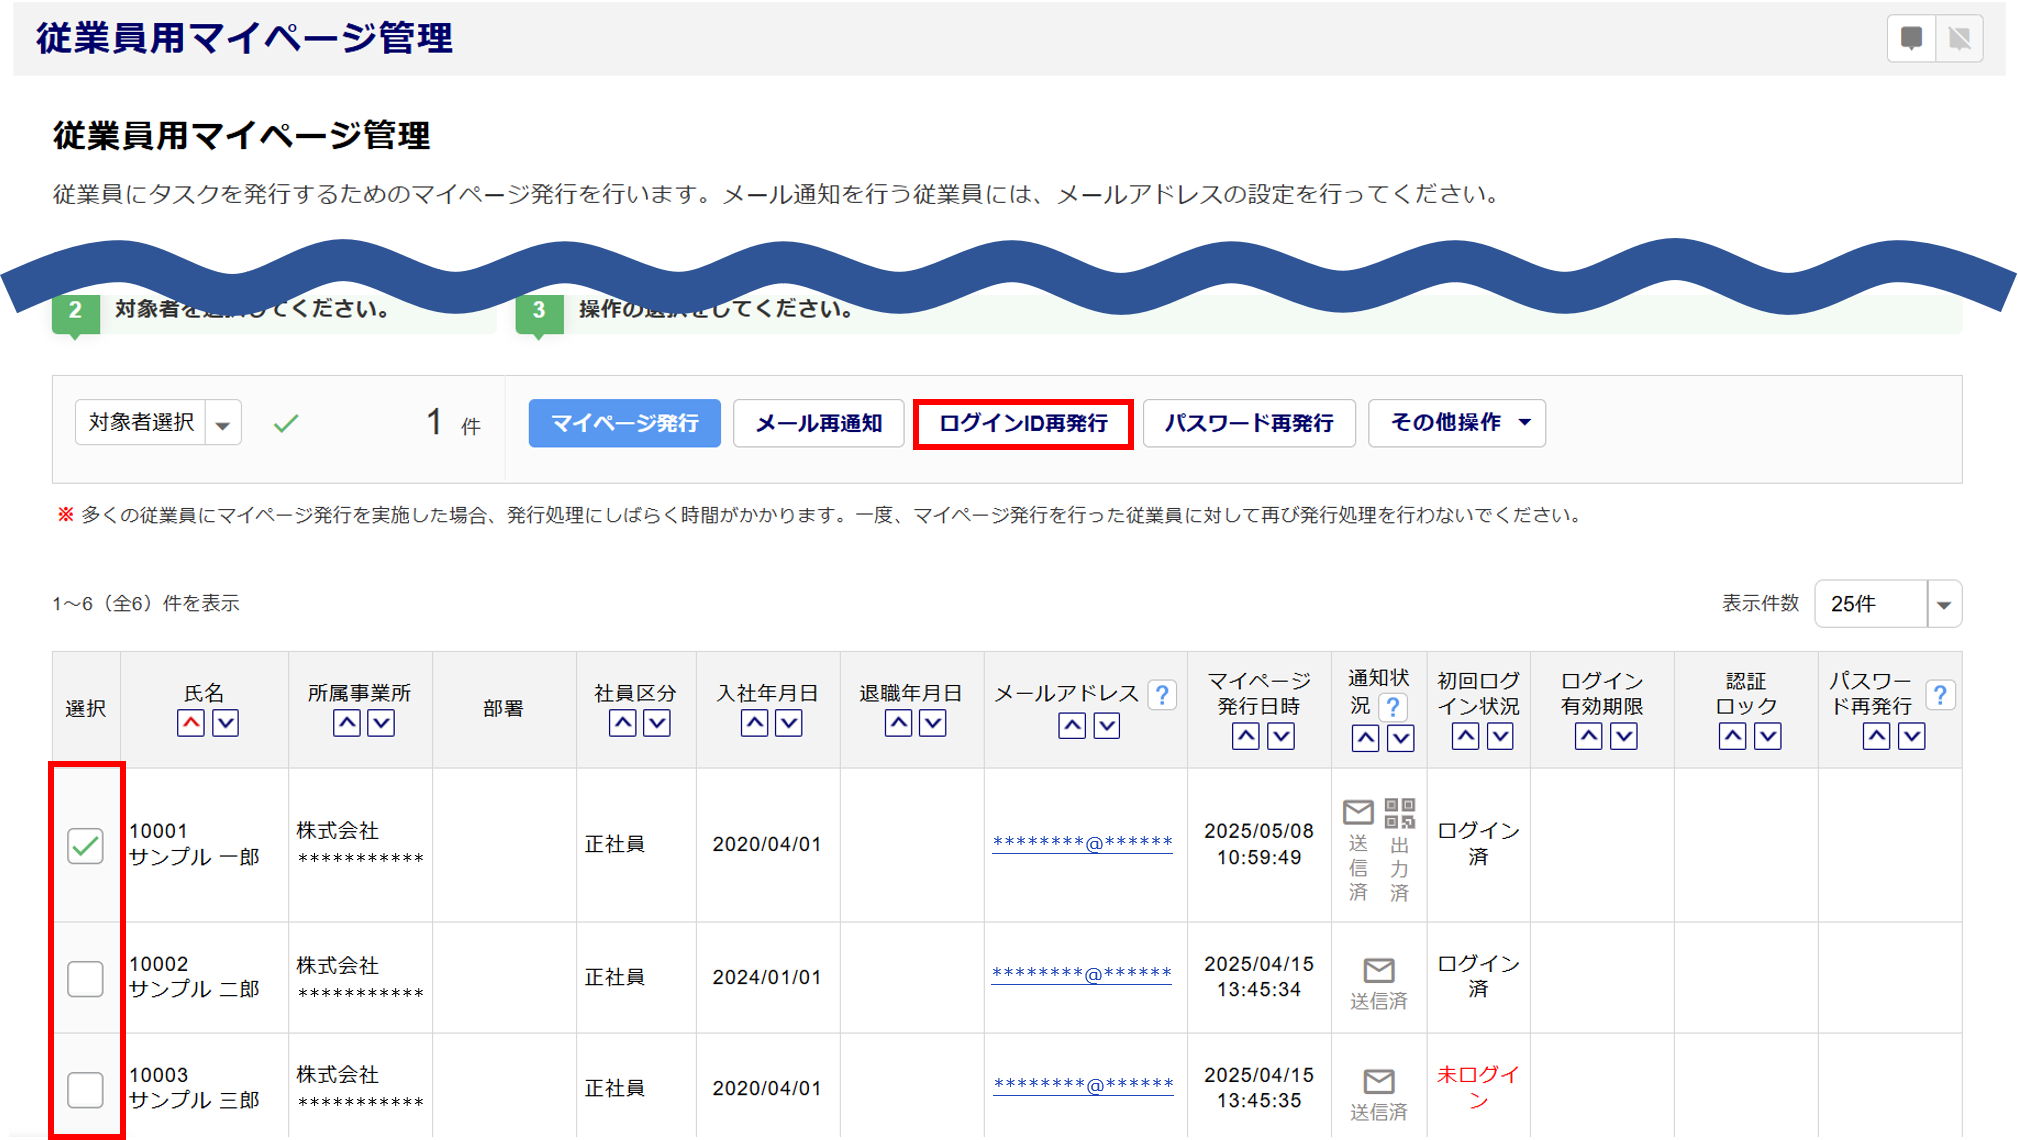This screenshot has width=2018, height=1140.
Task: Sort 社員区分 column ascending
Action: coord(622,723)
